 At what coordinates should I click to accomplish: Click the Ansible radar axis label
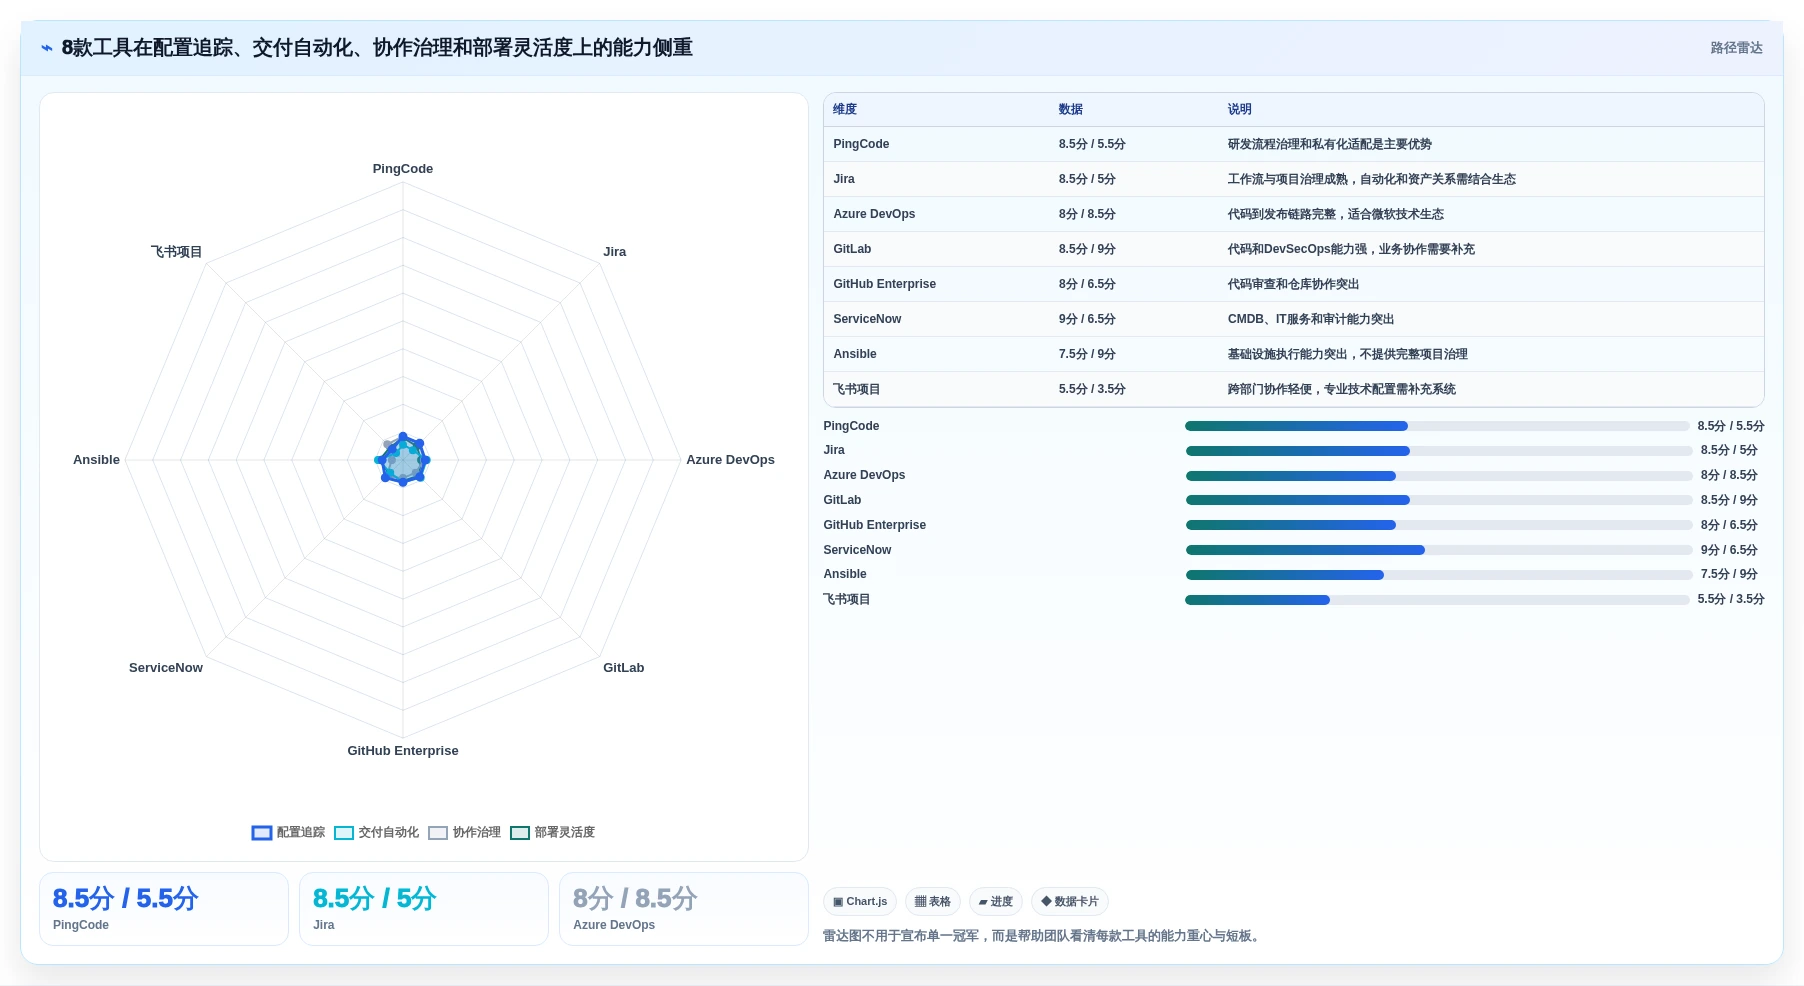pos(96,460)
